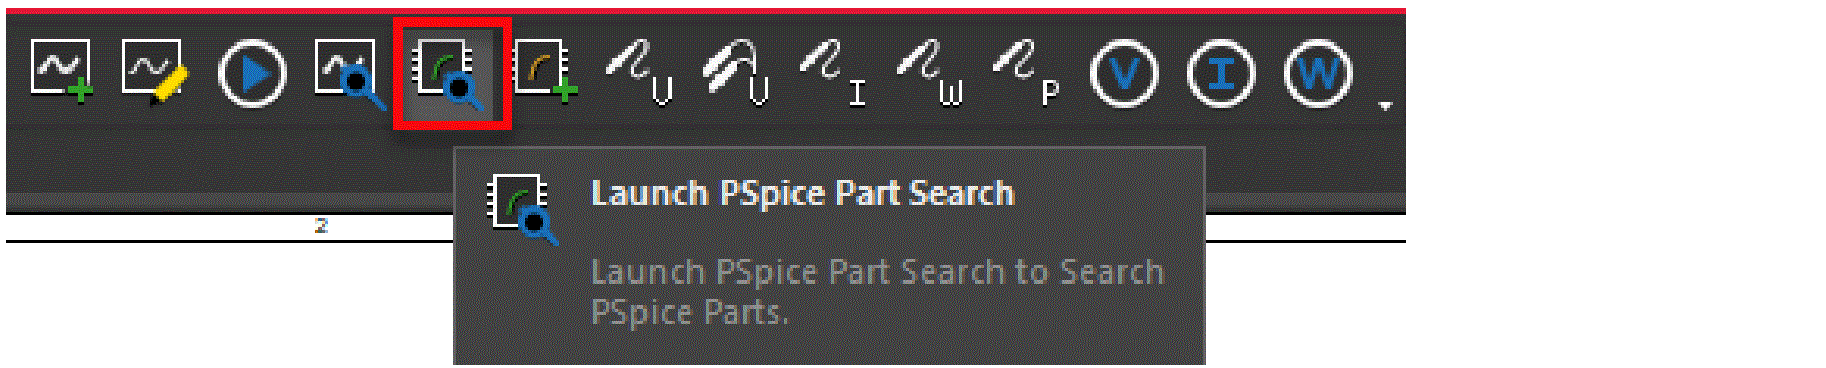The height and width of the screenshot is (368, 1826).
Task: Launch PSpice Part Search from the toolbar
Action: click(451, 74)
